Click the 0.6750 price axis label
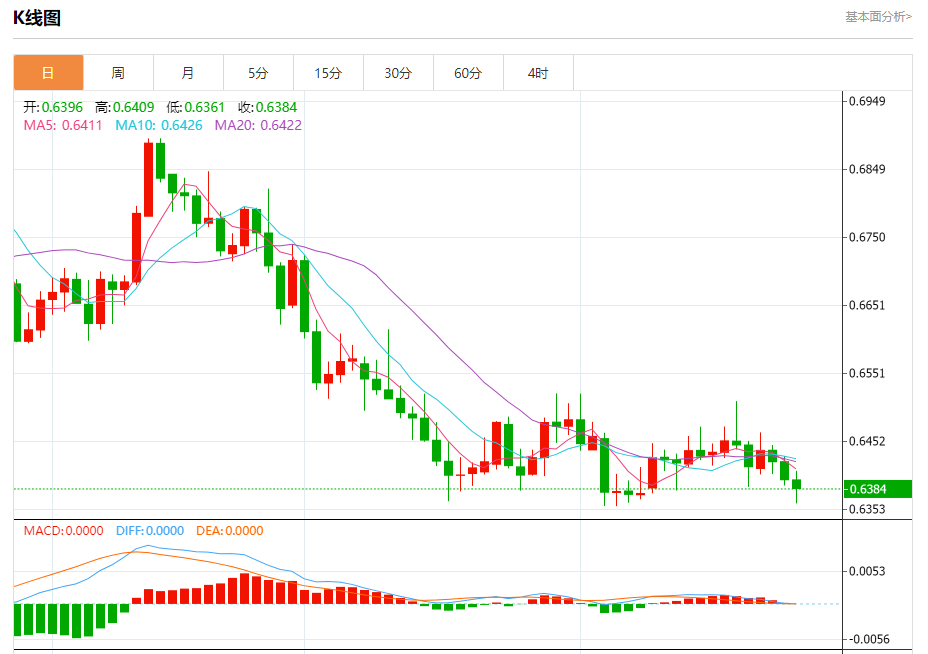The width and height of the screenshot is (928, 654). tap(867, 237)
